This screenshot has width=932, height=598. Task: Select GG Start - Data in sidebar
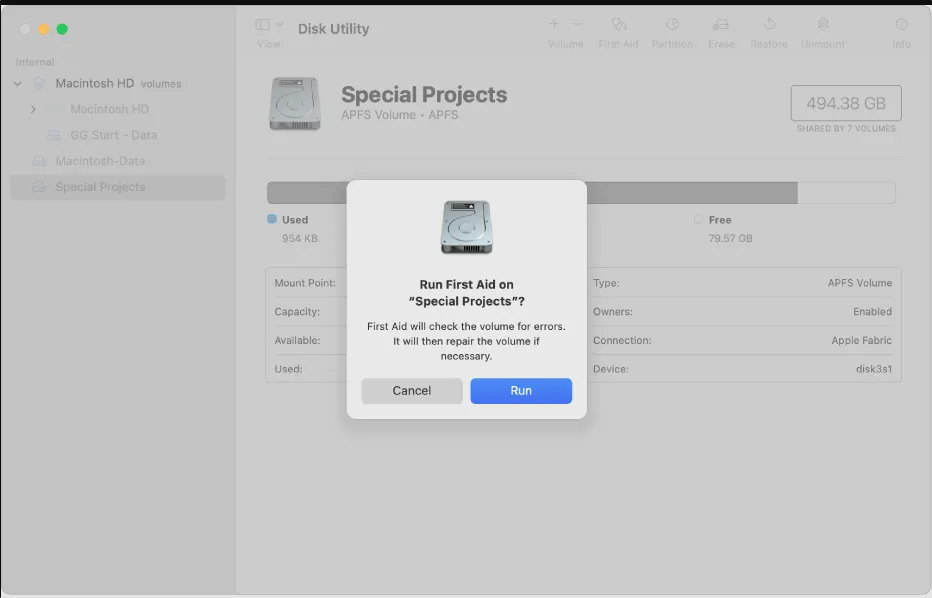tap(114, 136)
